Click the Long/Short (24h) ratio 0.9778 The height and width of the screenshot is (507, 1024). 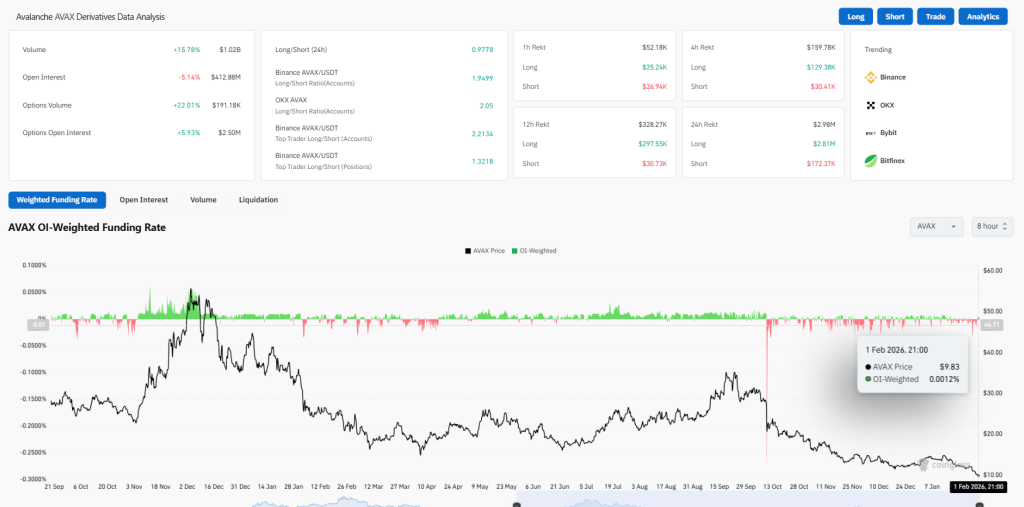click(482, 50)
